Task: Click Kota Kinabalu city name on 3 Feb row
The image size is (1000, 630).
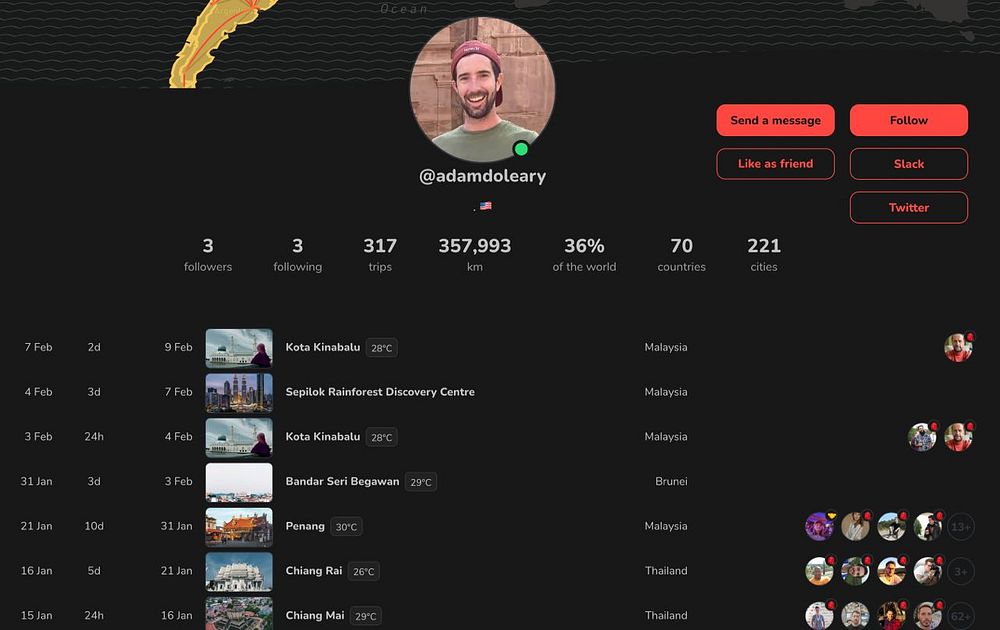Action: (323, 437)
